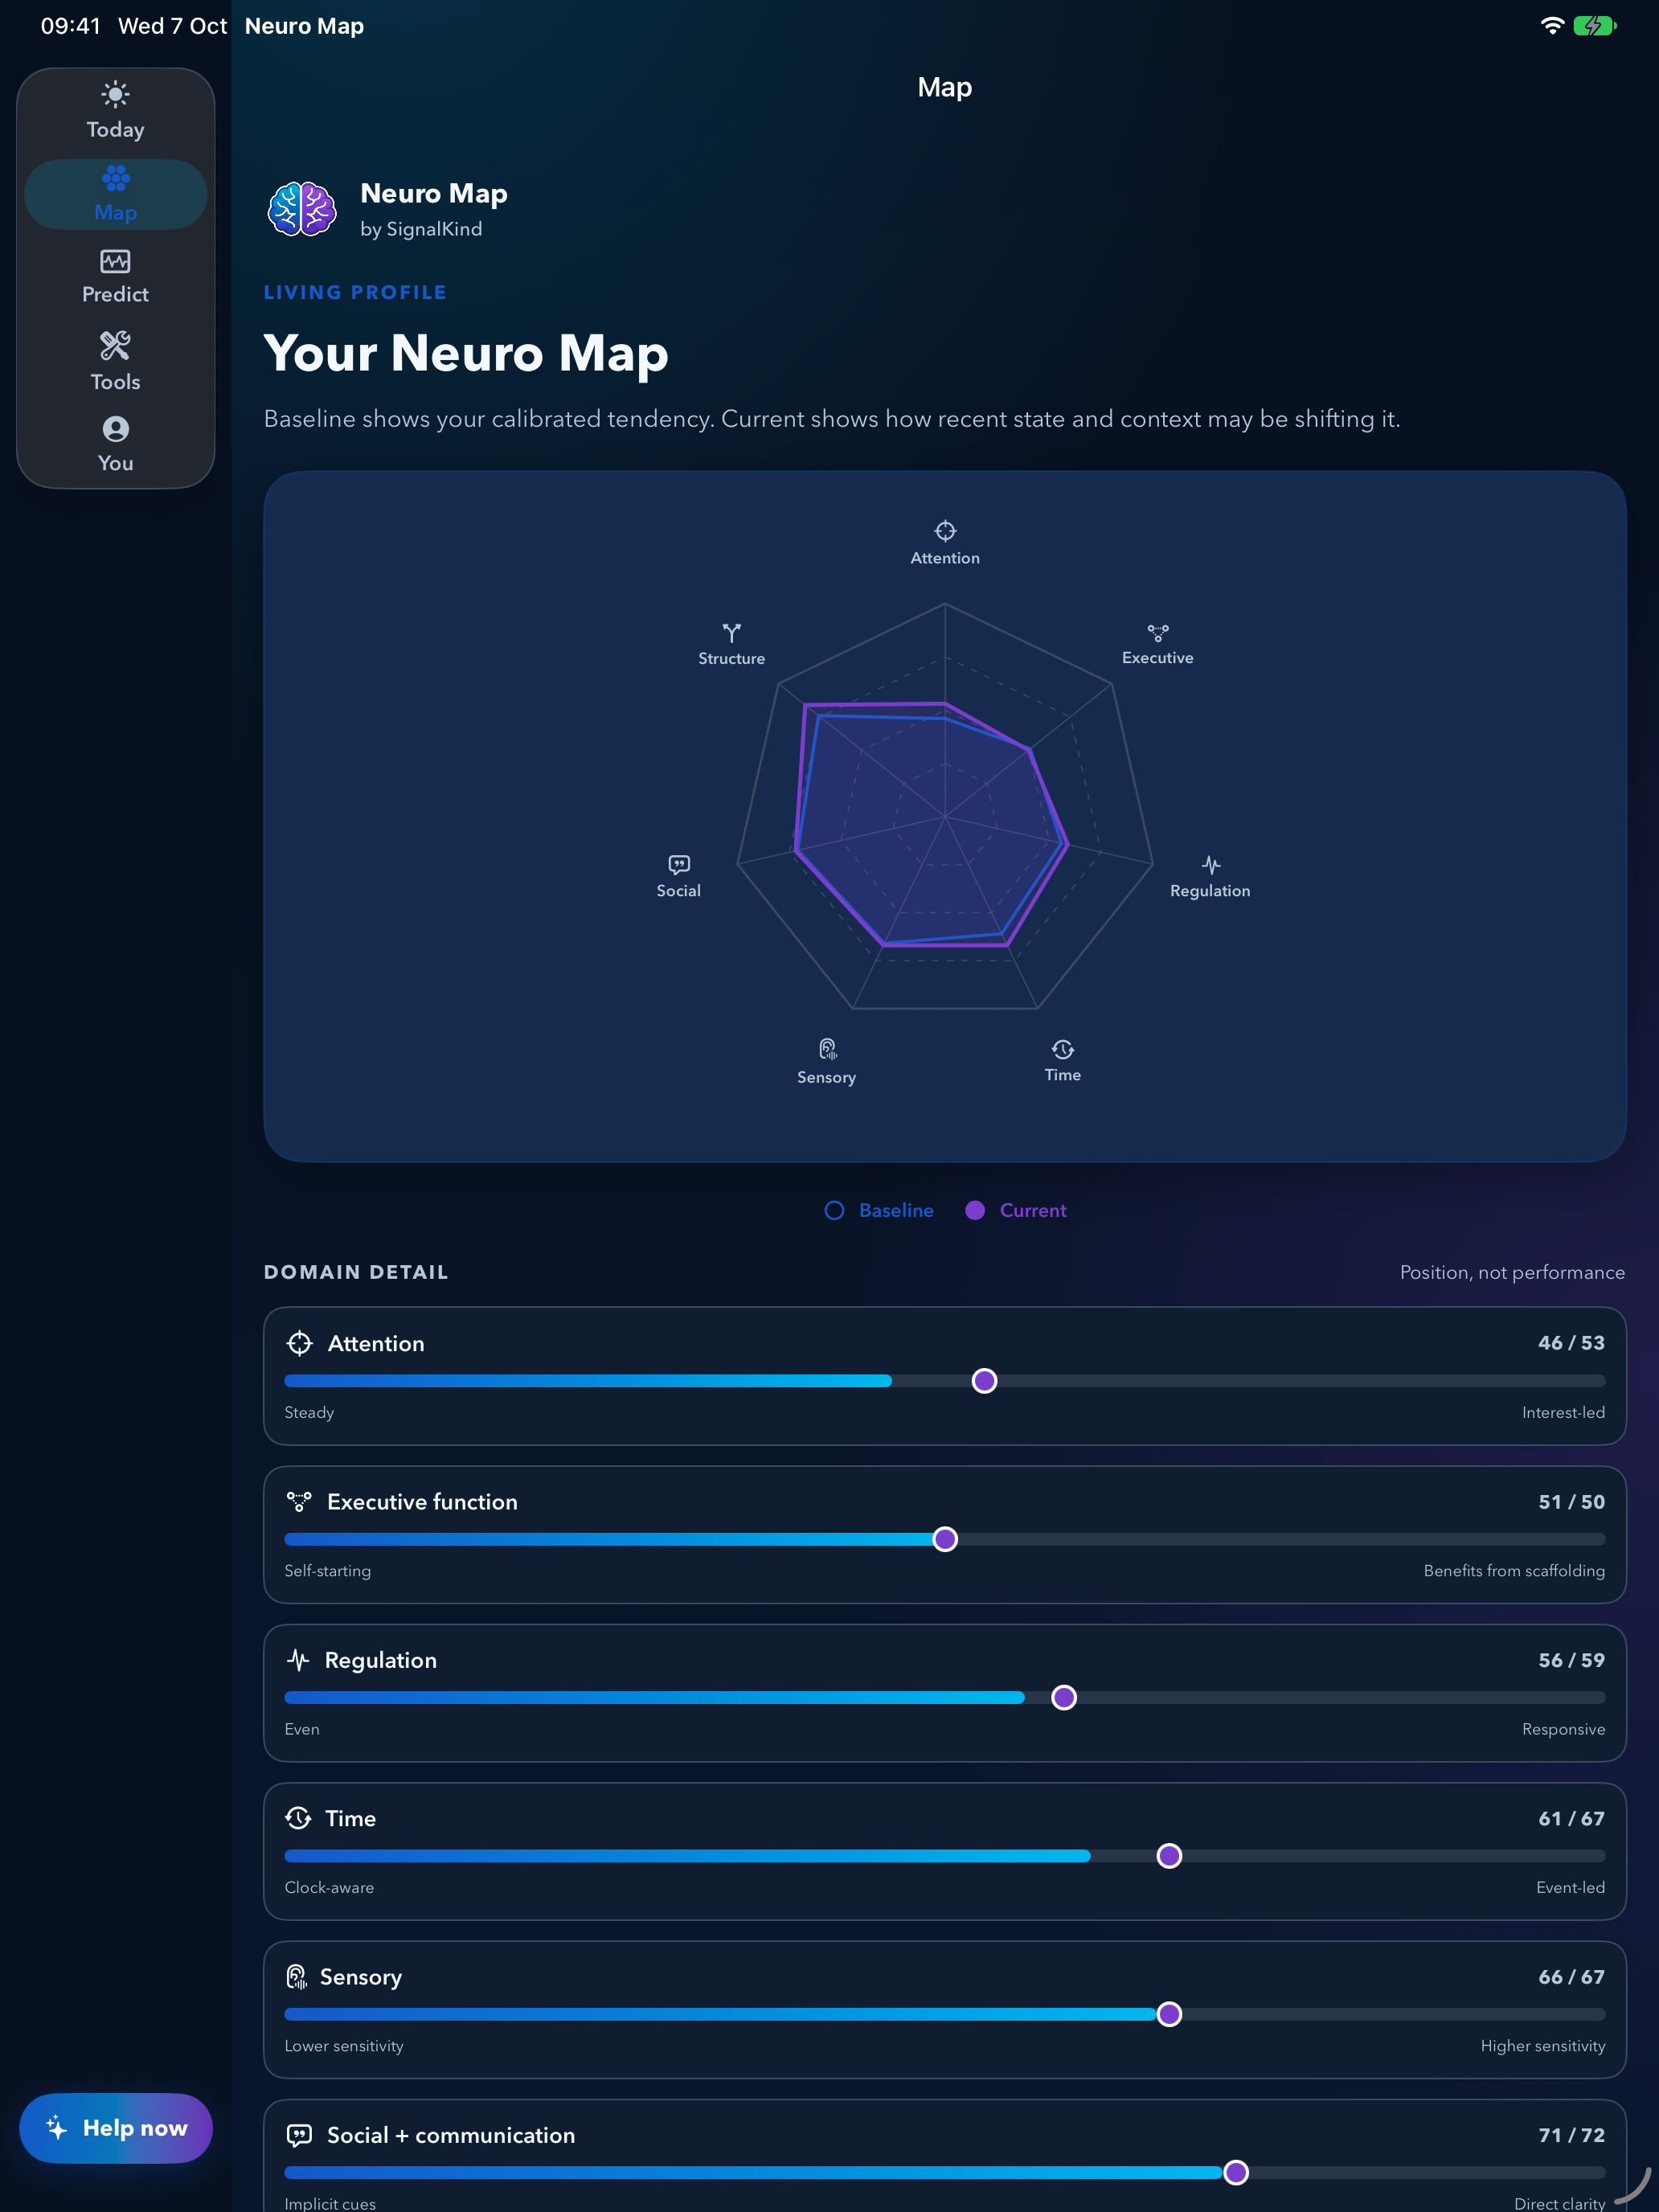Click the 'Even' label under Regulation
1659x2212 pixels.
302,1729
